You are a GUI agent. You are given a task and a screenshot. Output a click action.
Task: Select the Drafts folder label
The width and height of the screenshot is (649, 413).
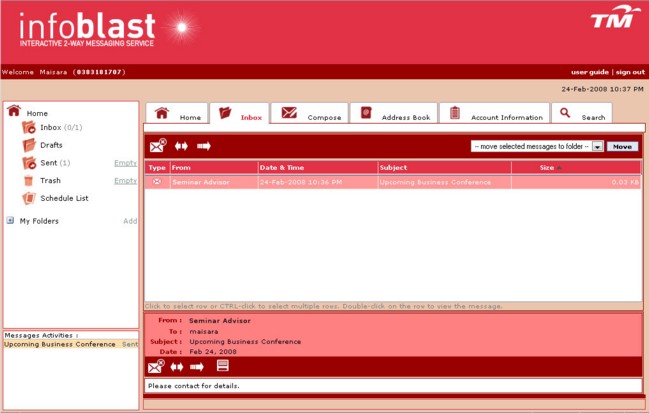pyautogui.click(x=51, y=145)
